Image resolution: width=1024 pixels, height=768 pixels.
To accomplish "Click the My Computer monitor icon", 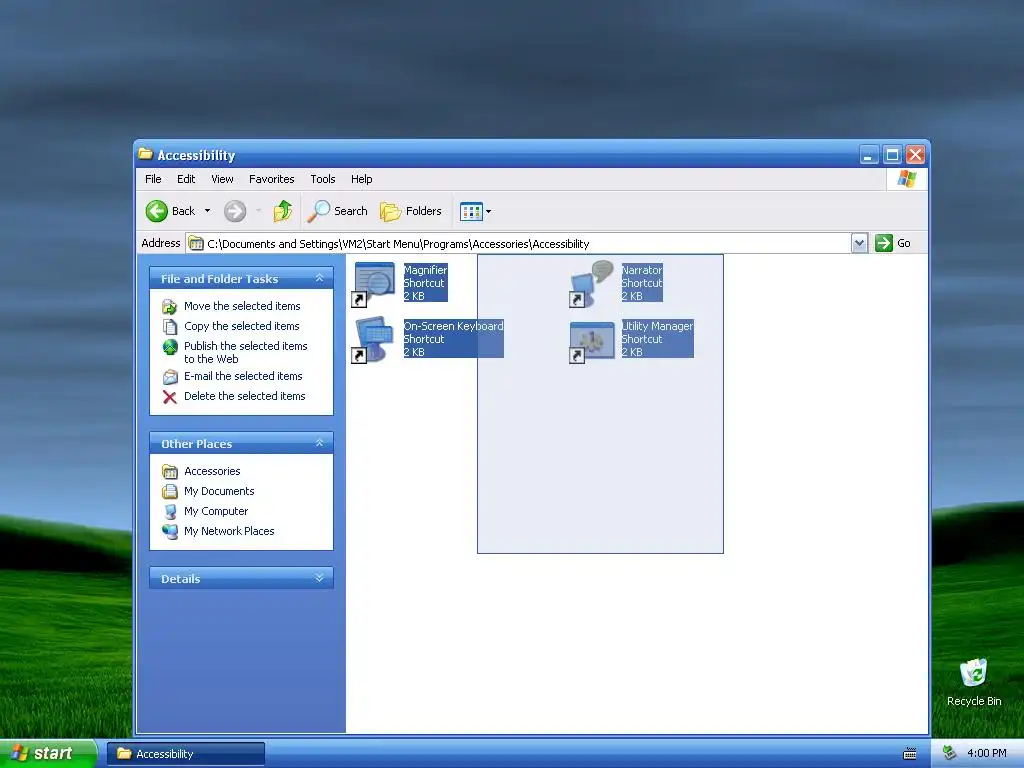I will click(170, 511).
